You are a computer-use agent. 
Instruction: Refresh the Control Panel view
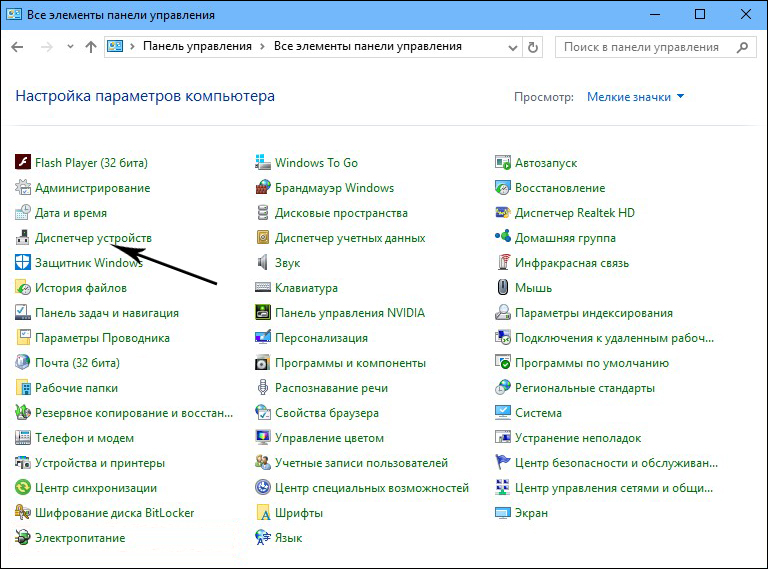(533, 47)
